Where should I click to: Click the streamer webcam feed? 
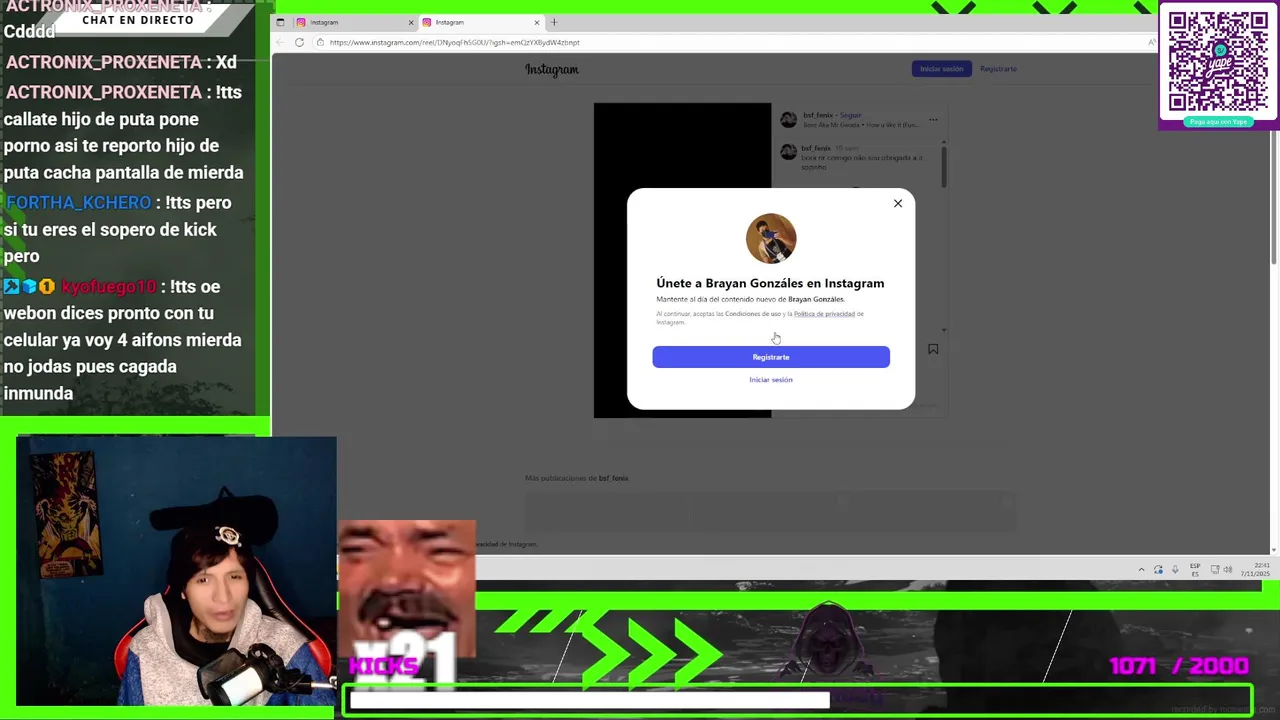point(176,571)
